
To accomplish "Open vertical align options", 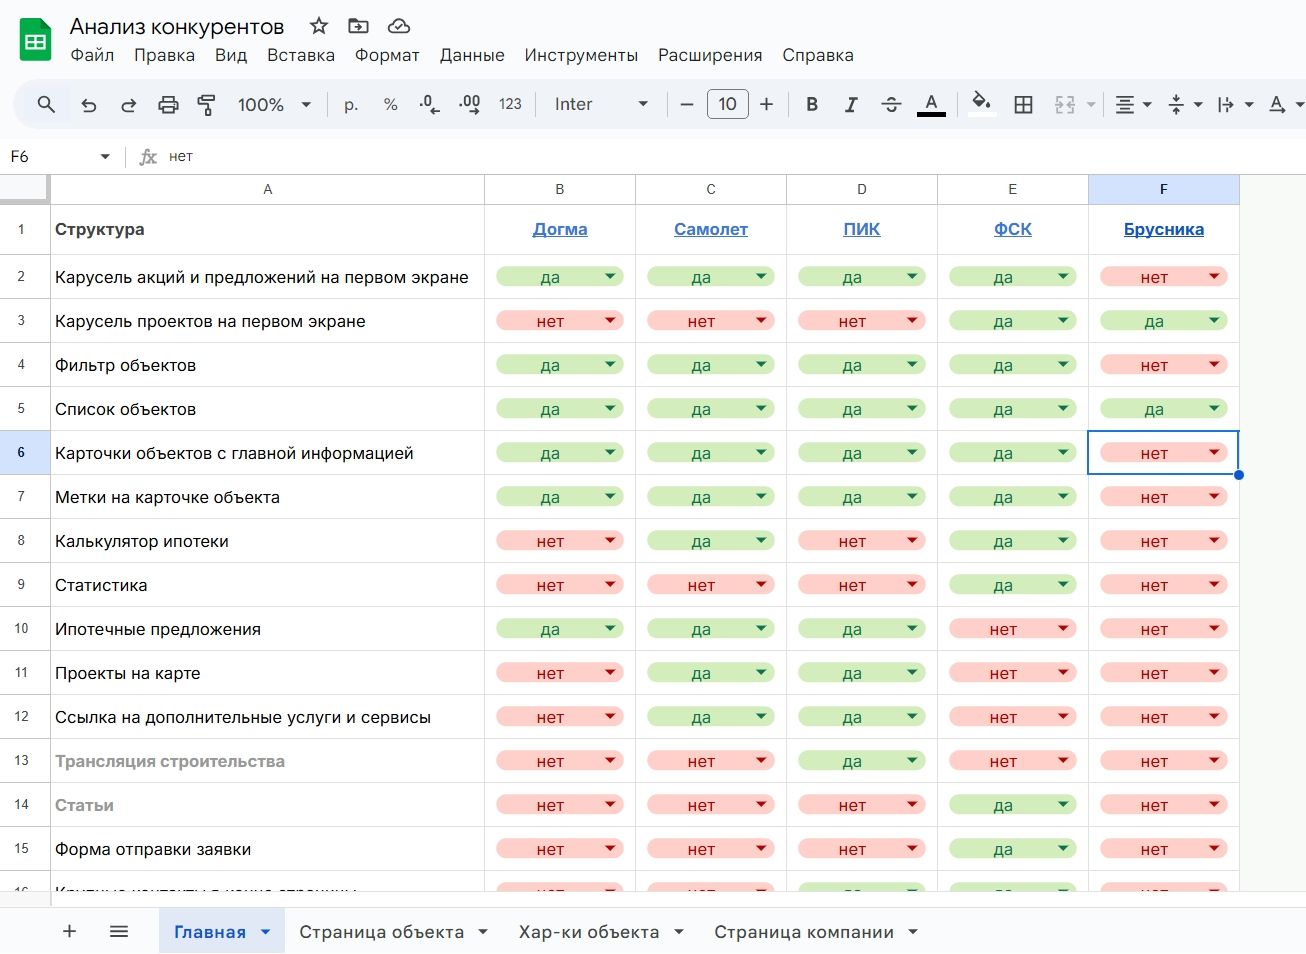I will coord(1185,104).
